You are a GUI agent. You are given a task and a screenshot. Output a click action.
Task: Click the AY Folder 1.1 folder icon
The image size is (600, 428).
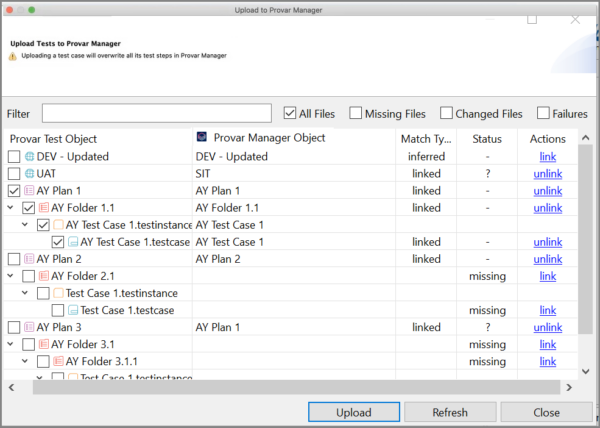point(43,208)
